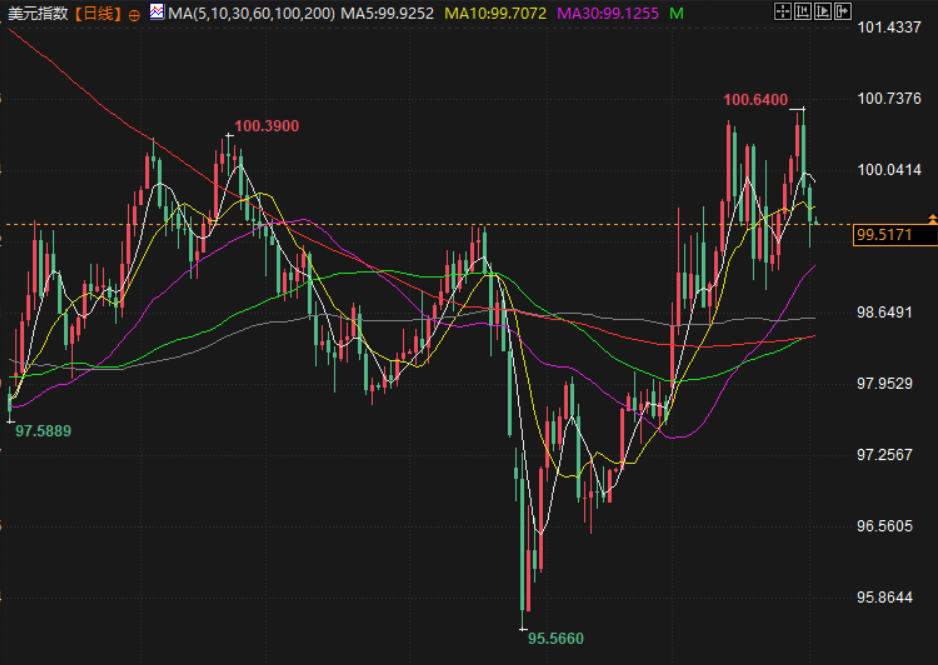
Task: Click the play-arrow panel icon at top right
Action: [x=823, y=11]
